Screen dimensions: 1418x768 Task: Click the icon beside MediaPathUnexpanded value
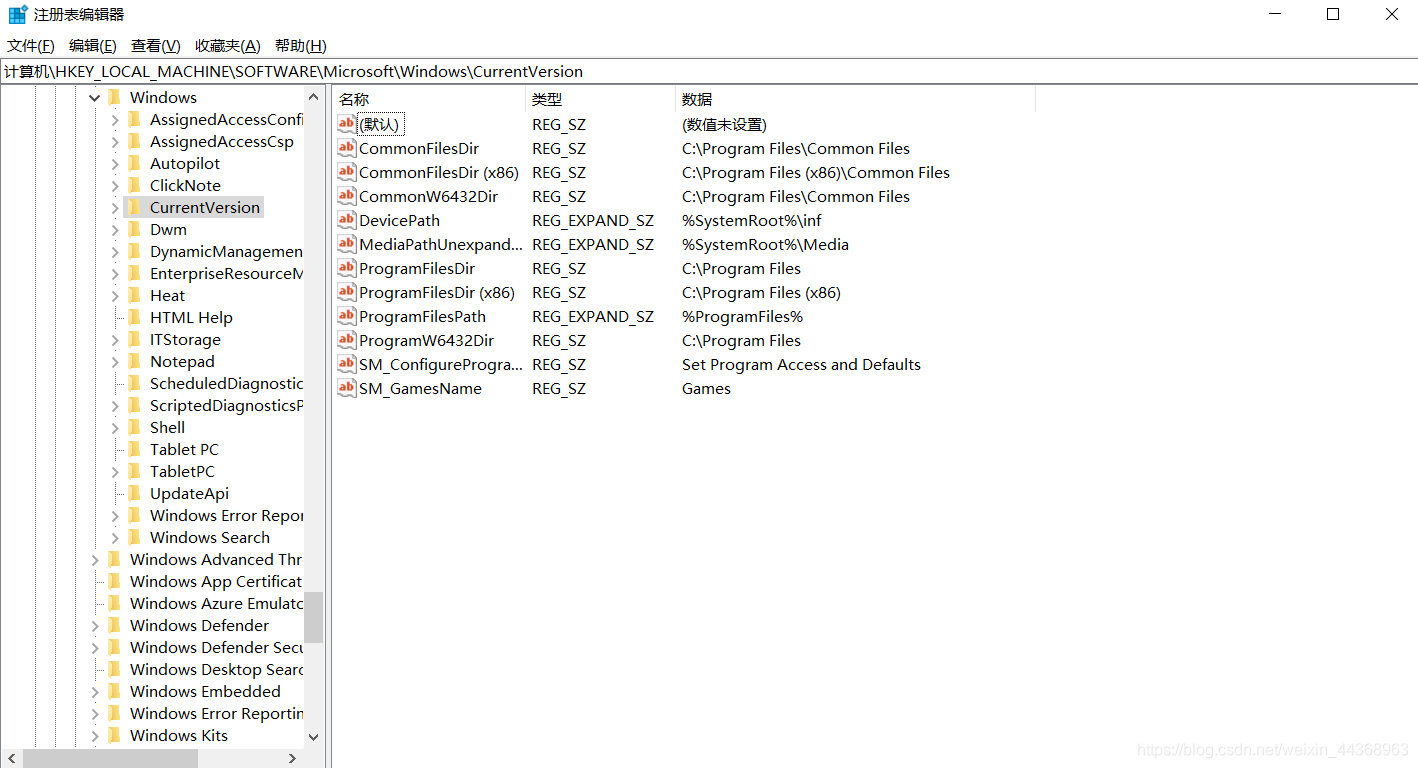pyautogui.click(x=346, y=244)
